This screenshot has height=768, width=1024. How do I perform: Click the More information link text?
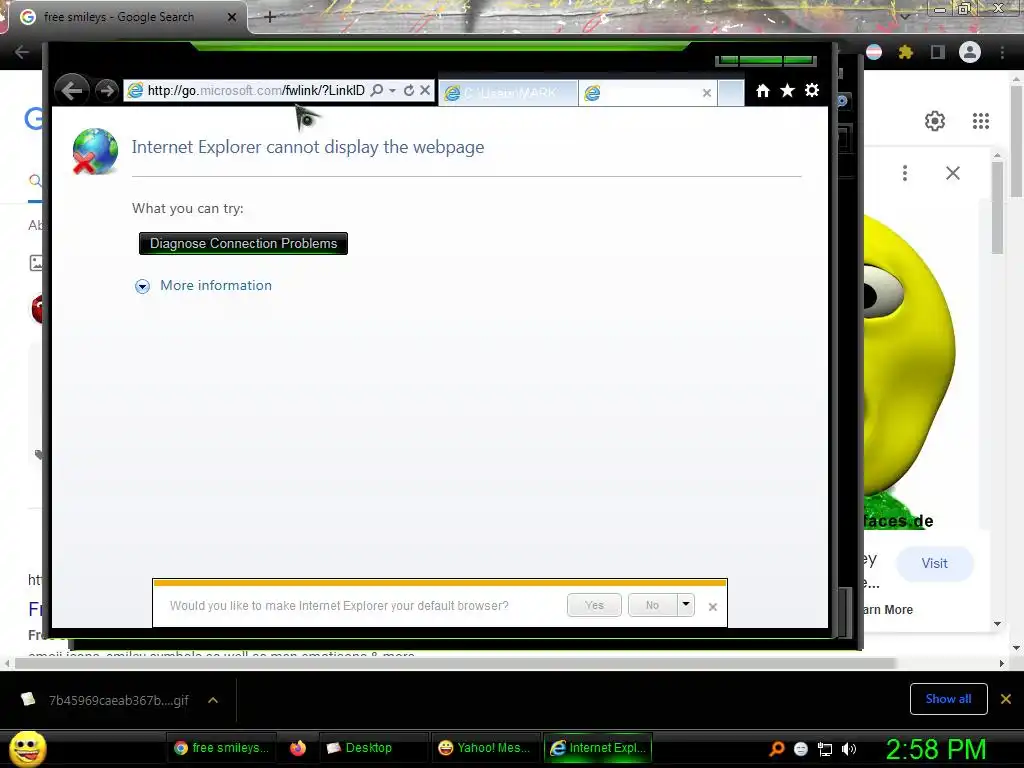(216, 285)
